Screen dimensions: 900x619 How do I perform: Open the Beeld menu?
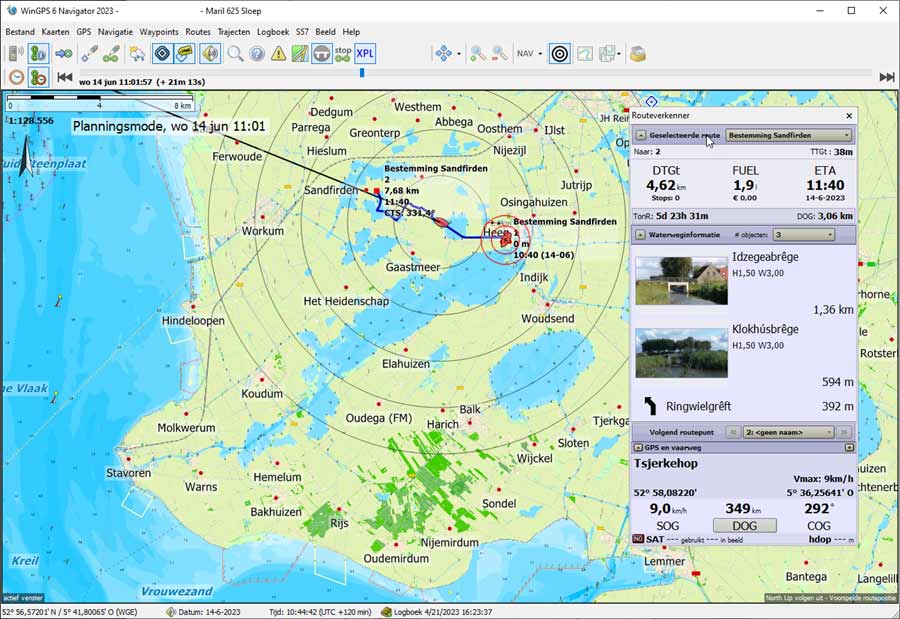click(x=325, y=32)
